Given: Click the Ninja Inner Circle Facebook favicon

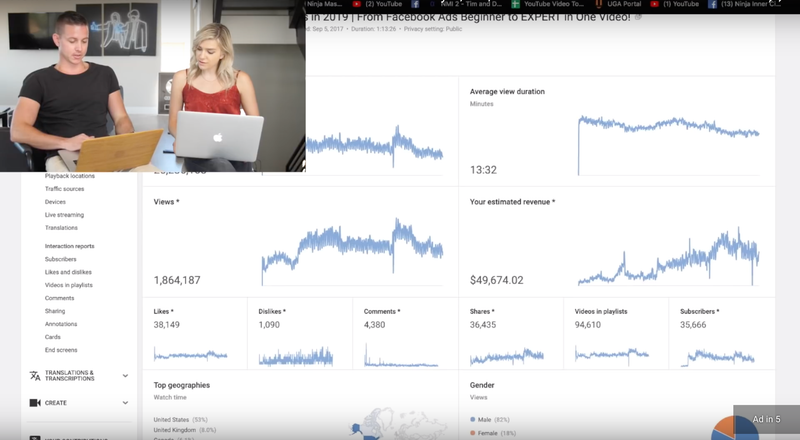Looking at the screenshot, I should pyautogui.click(x=712, y=4).
